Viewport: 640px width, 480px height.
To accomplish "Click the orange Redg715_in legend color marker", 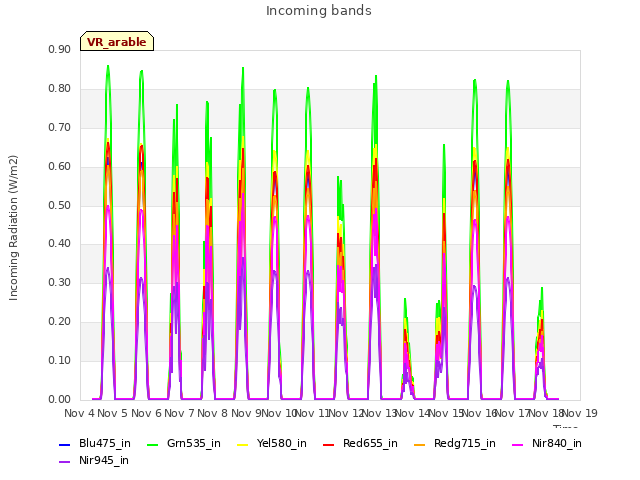I will [419, 444].
